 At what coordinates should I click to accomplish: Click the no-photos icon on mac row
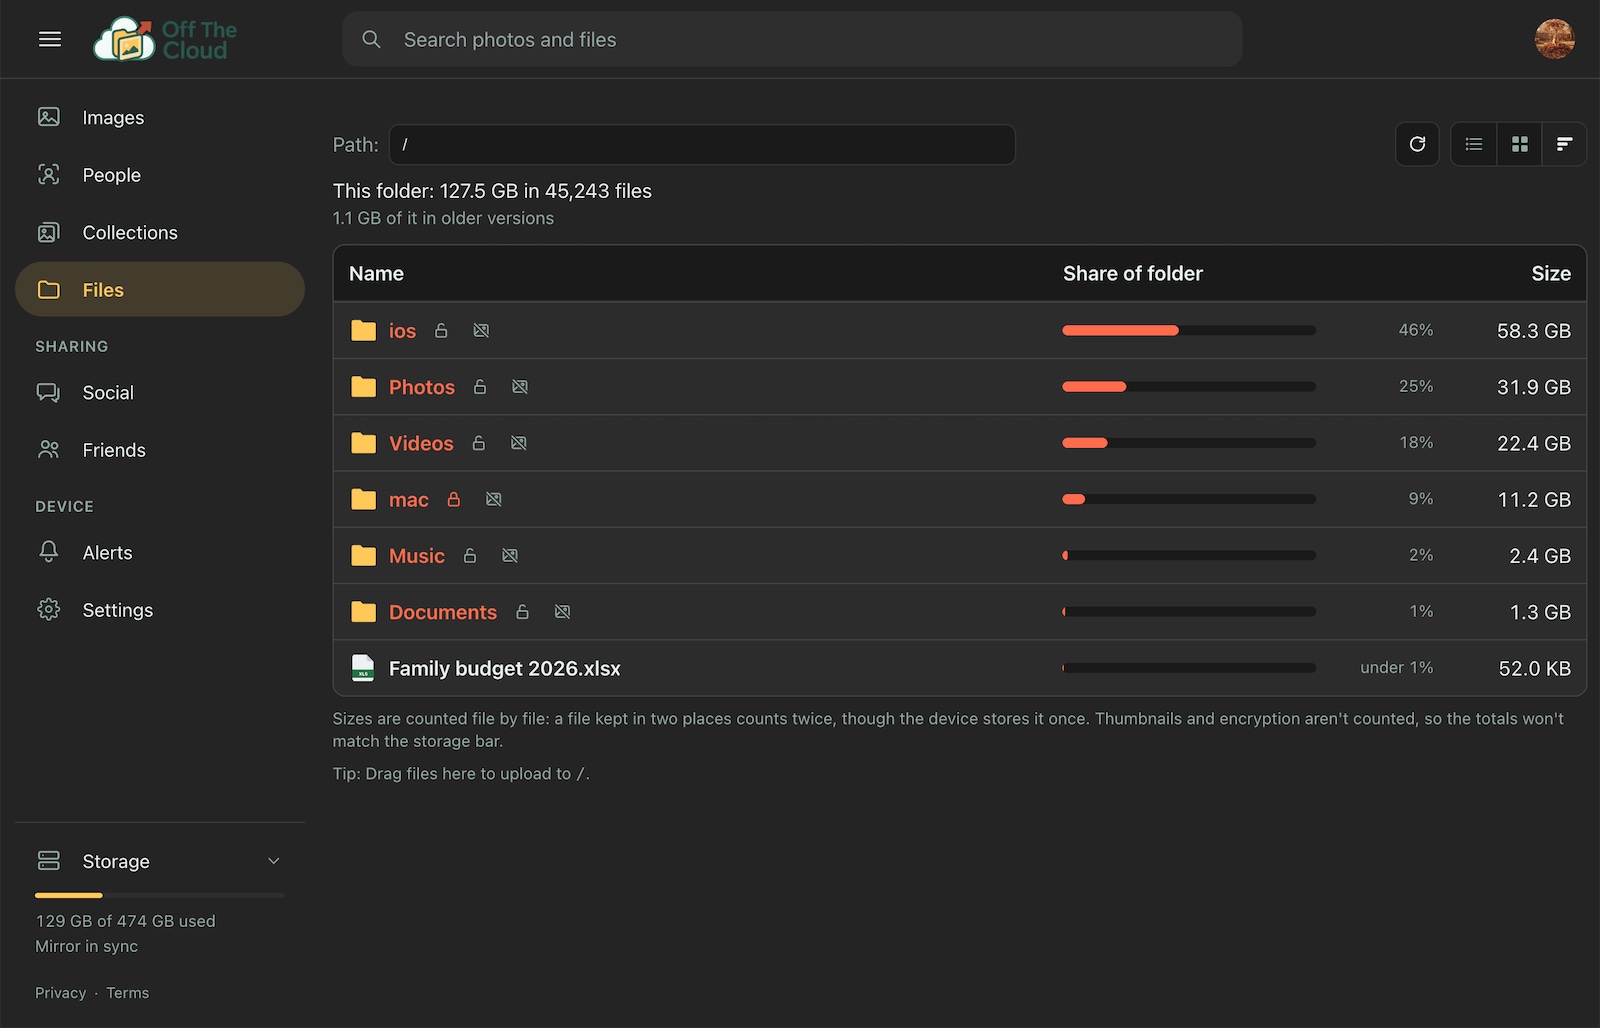[x=494, y=499]
